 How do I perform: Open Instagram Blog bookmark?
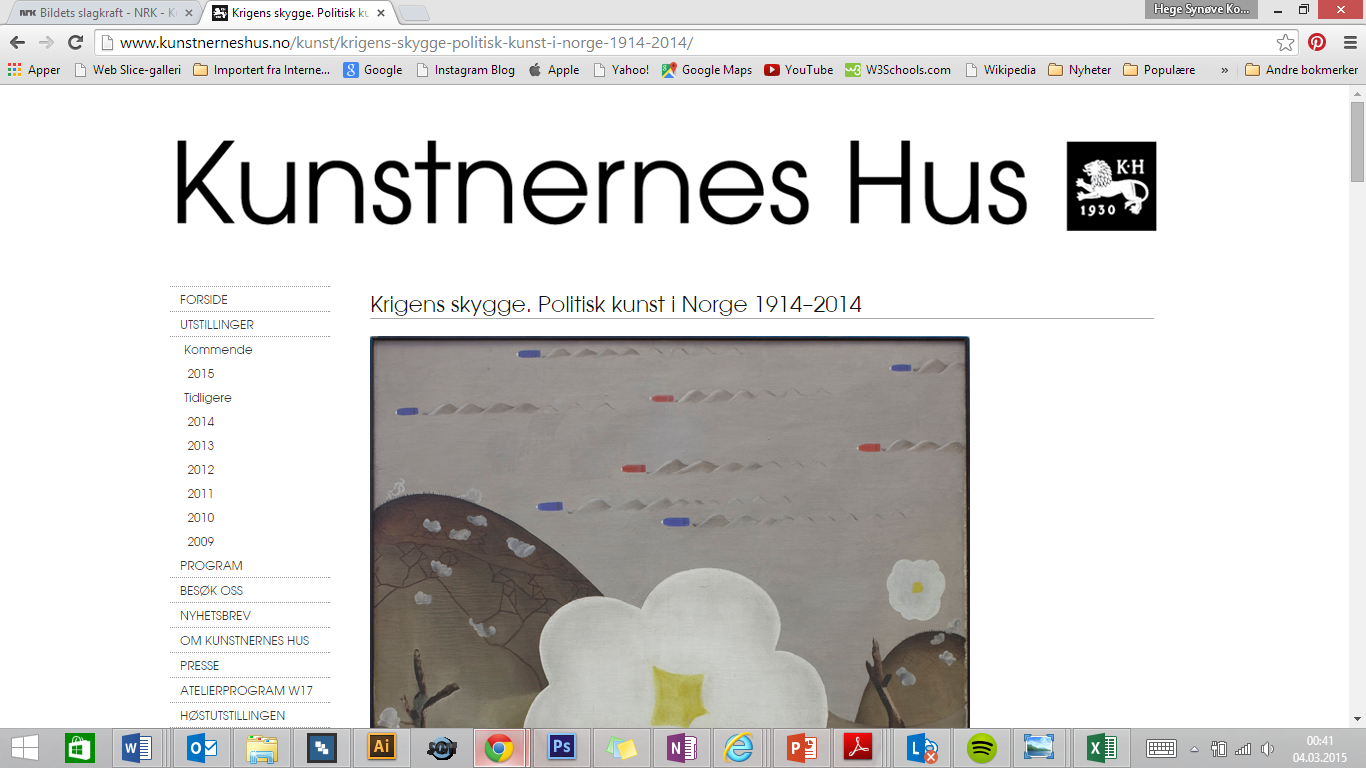tap(465, 70)
